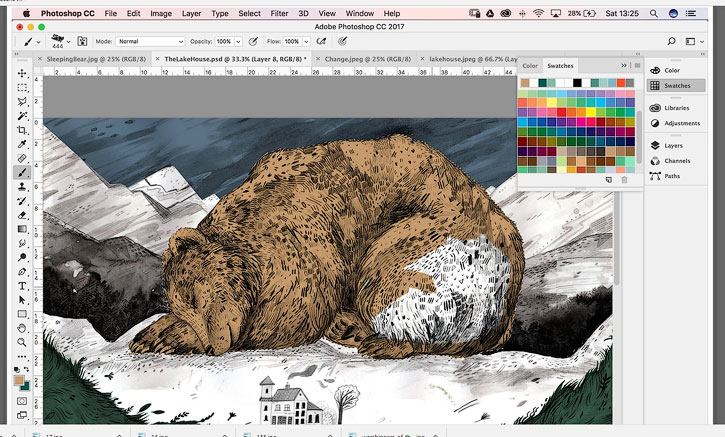Change the screen mode icon
The image size is (725, 437).
click(x=22, y=415)
